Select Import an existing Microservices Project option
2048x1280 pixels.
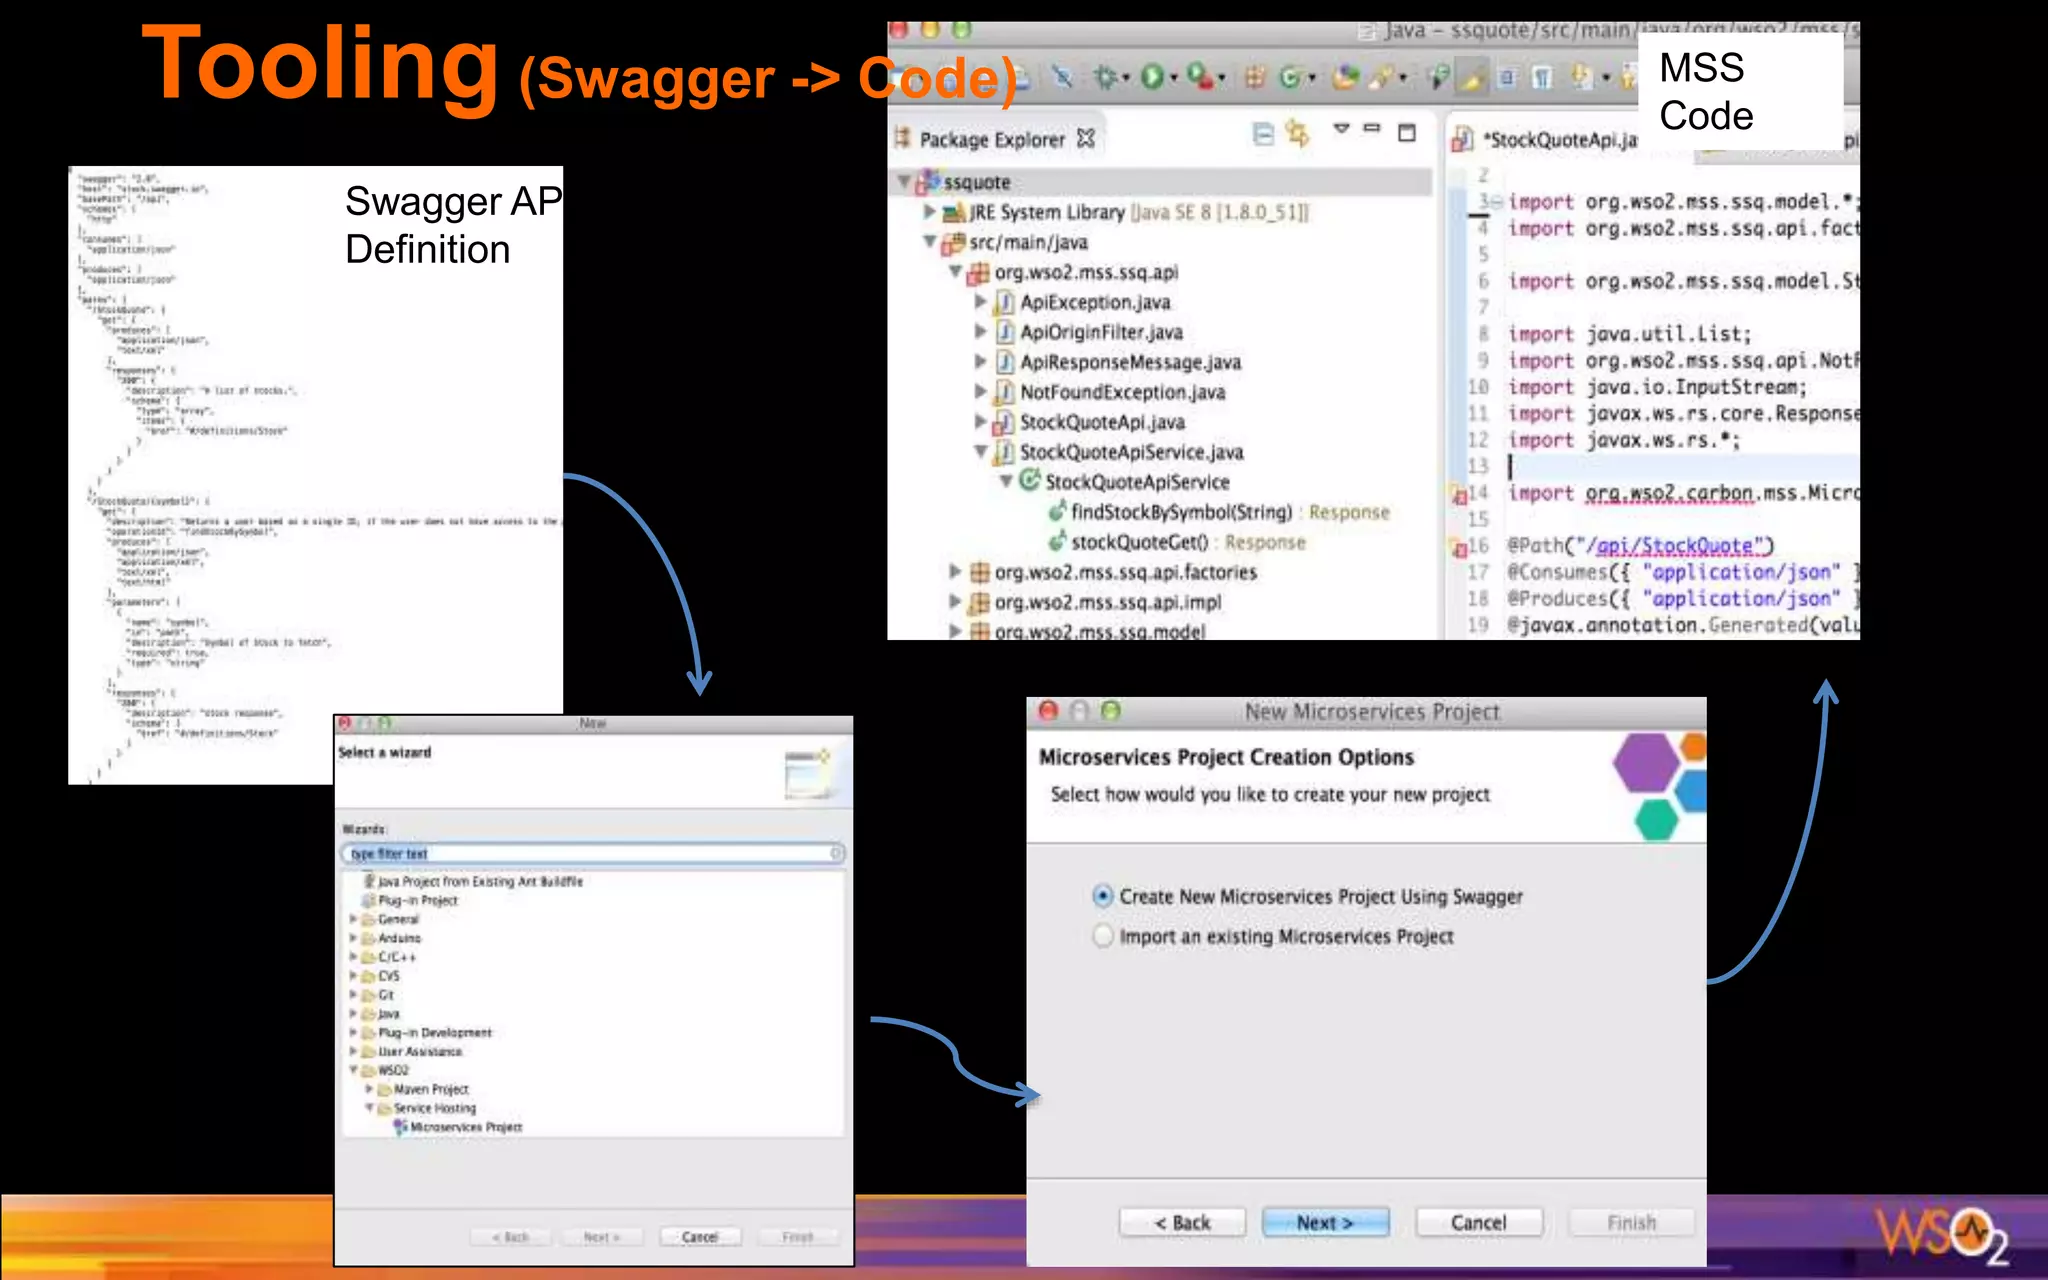1102,936
